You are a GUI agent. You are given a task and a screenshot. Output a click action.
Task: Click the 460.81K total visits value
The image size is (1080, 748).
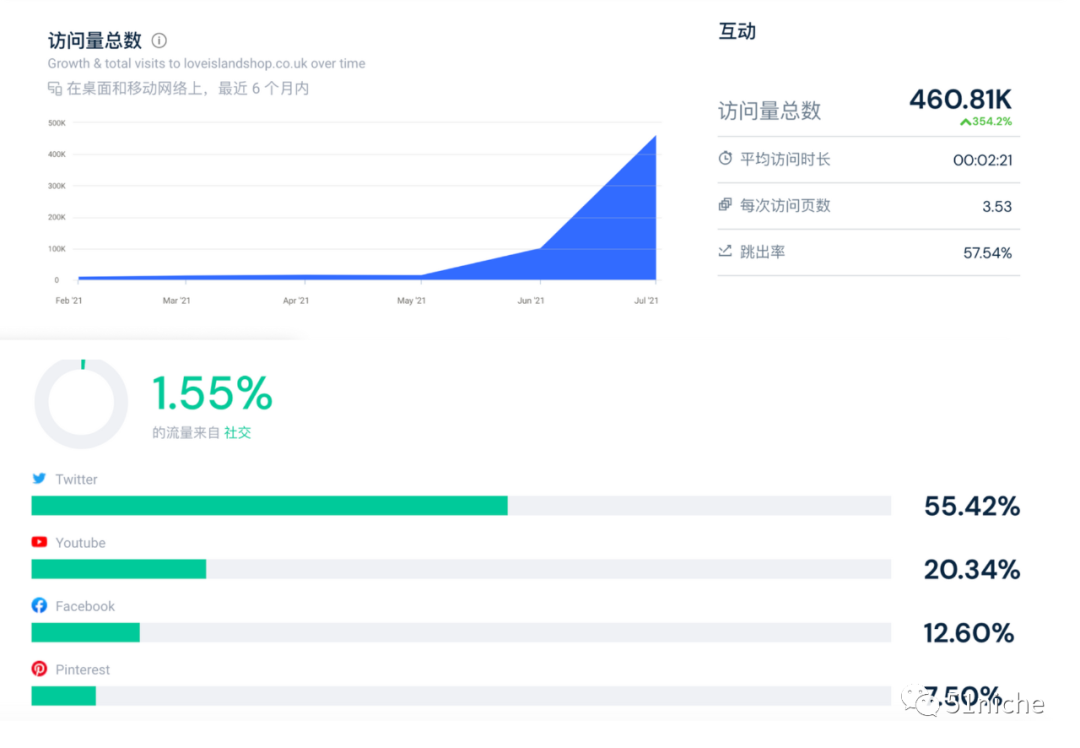point(960,101)
